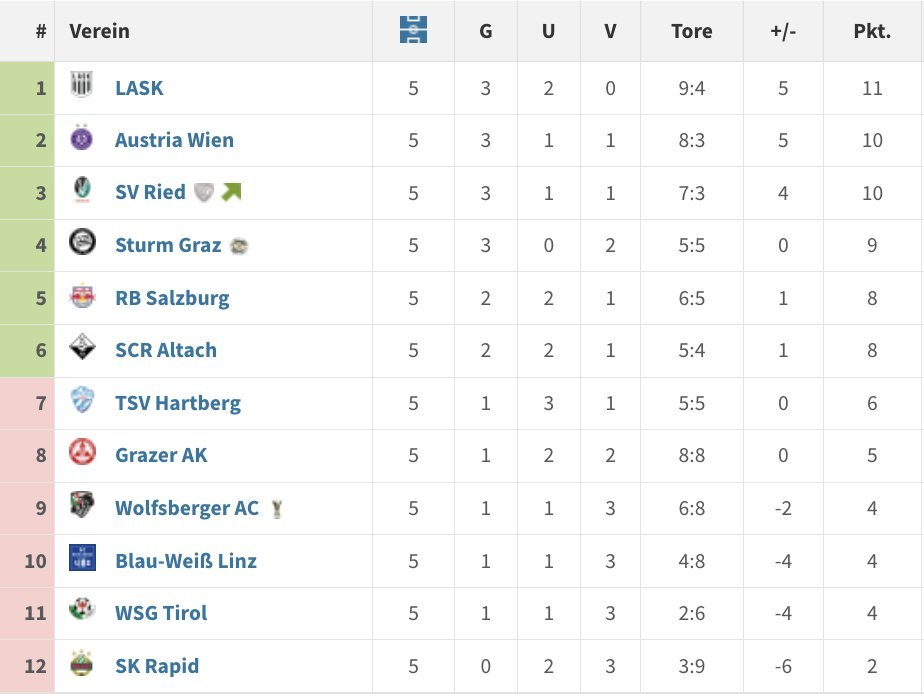Click the green promoted arrow beside SV Ried

point(232,192)
